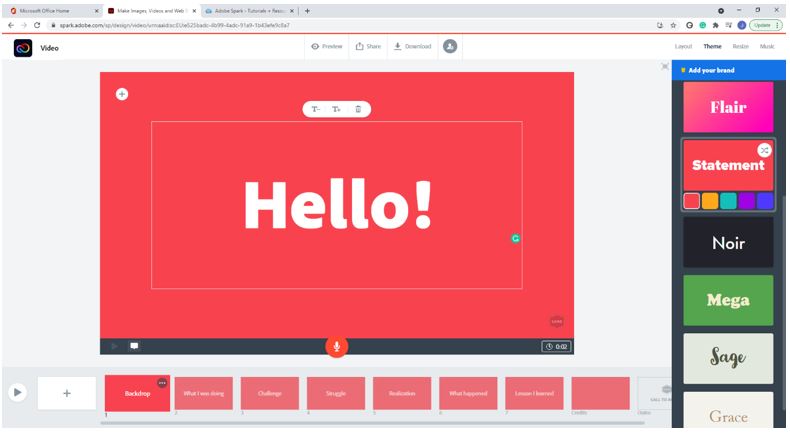Viewport: 790px width, 434px height.
Task: Choose the purple color swatch for Statement
Action: click(x=747, y=201)
